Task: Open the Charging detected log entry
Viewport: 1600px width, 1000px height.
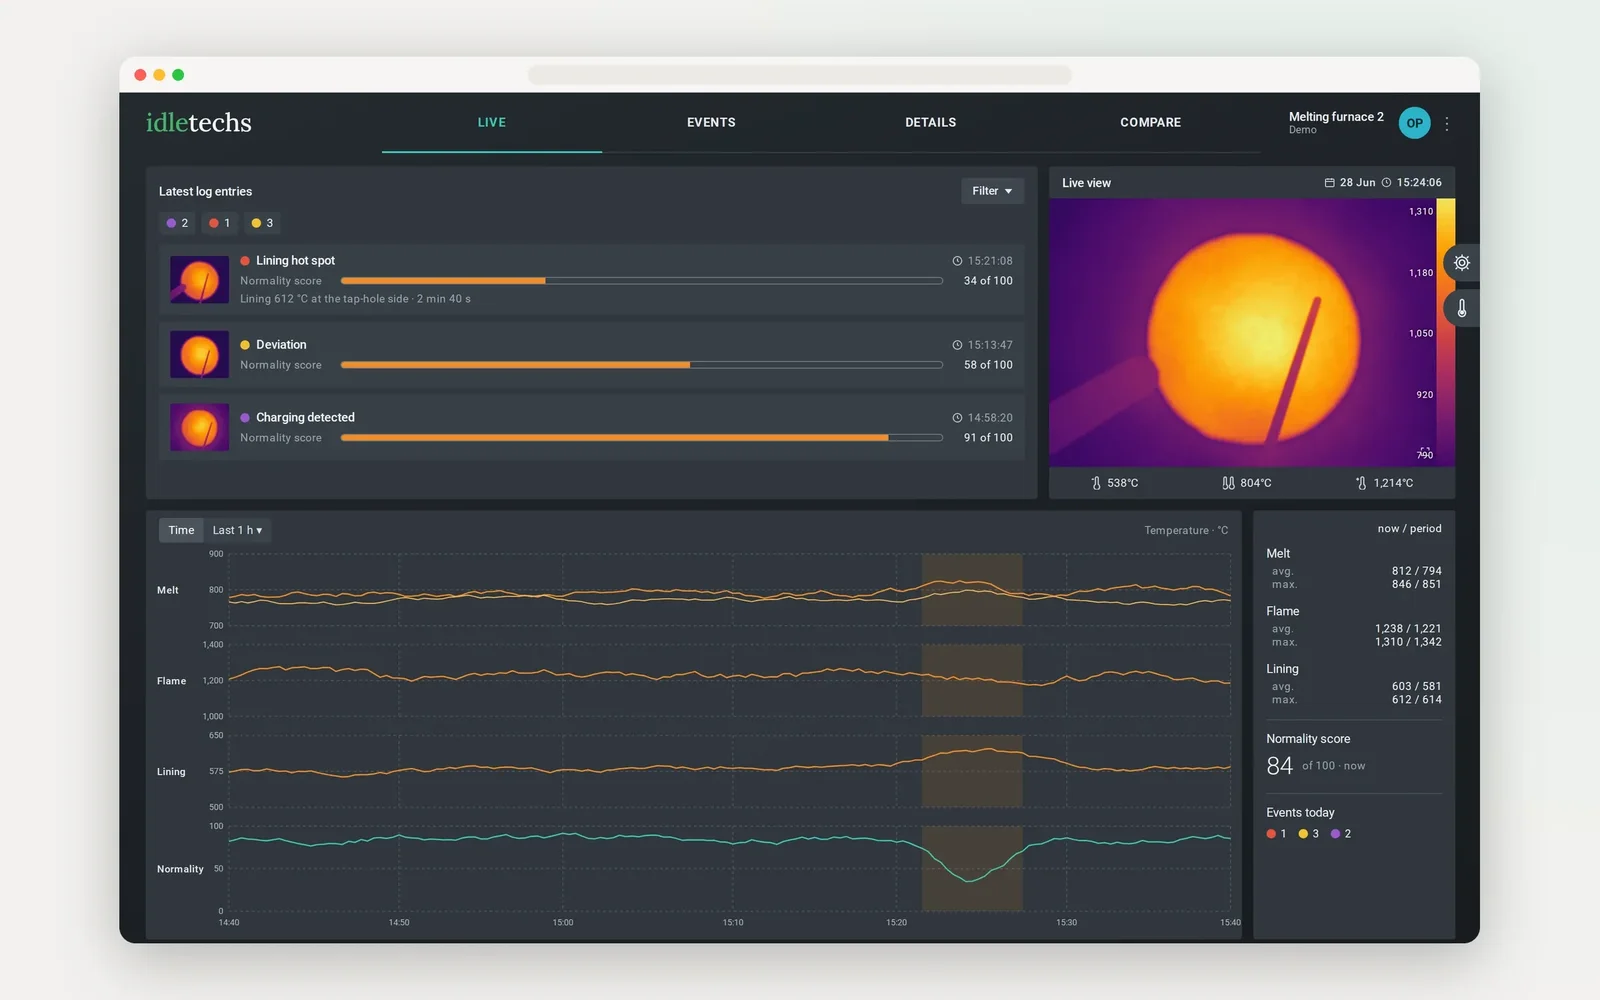Action: 591,428
